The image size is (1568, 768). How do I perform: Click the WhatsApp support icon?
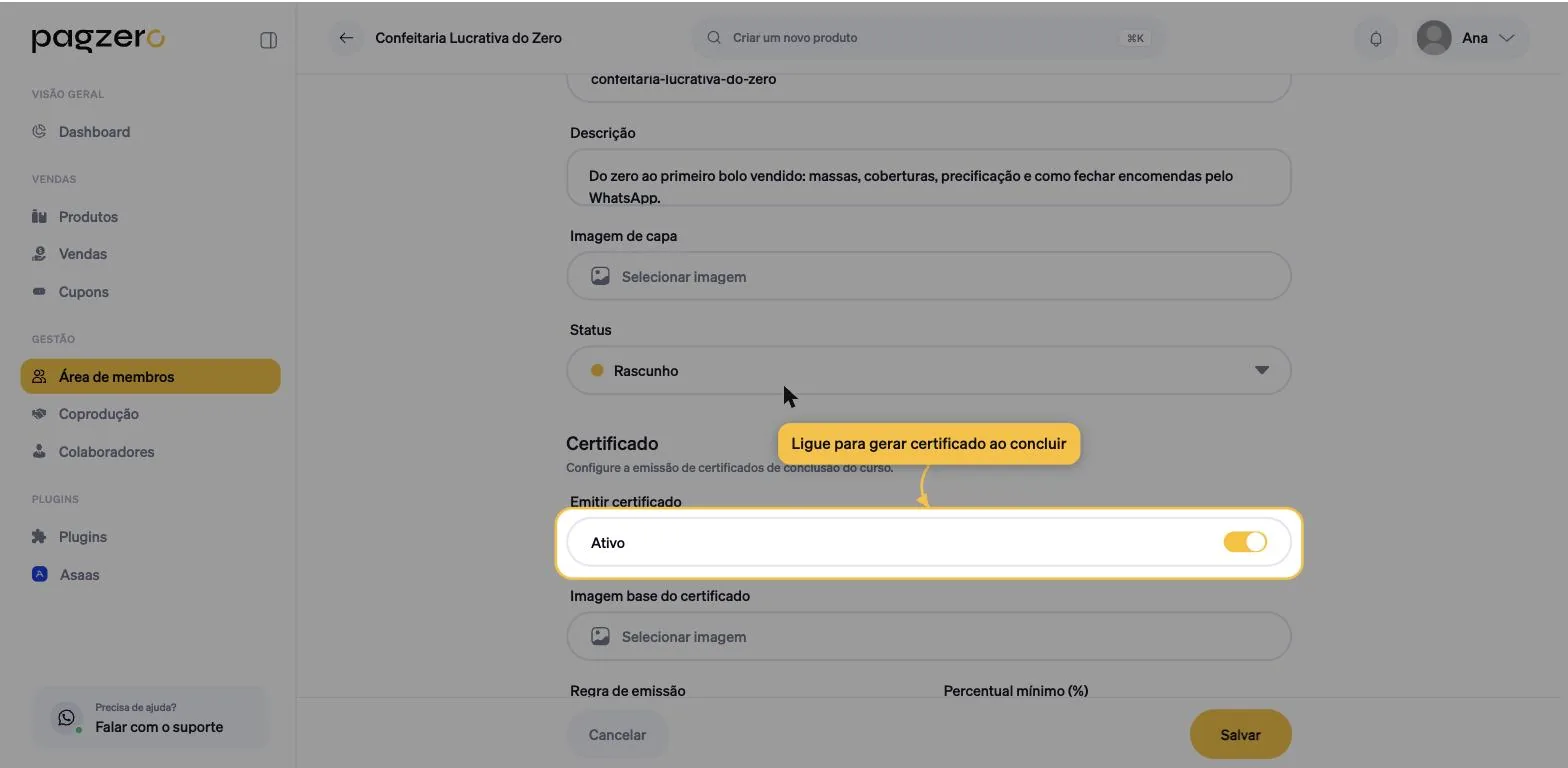click(66, 718)
